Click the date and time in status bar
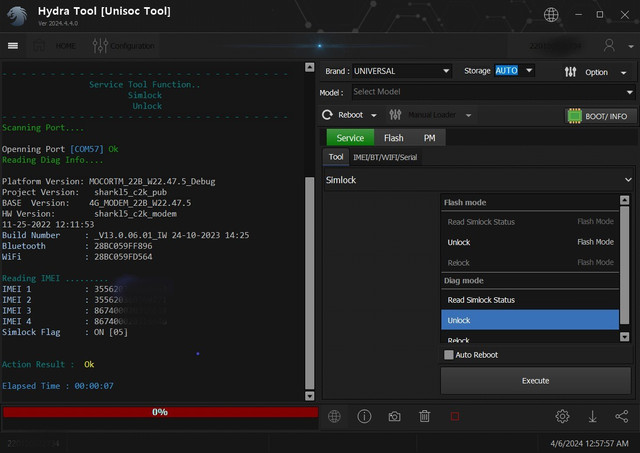The width and height of the screenshot is (640, 453). (589, 443)
